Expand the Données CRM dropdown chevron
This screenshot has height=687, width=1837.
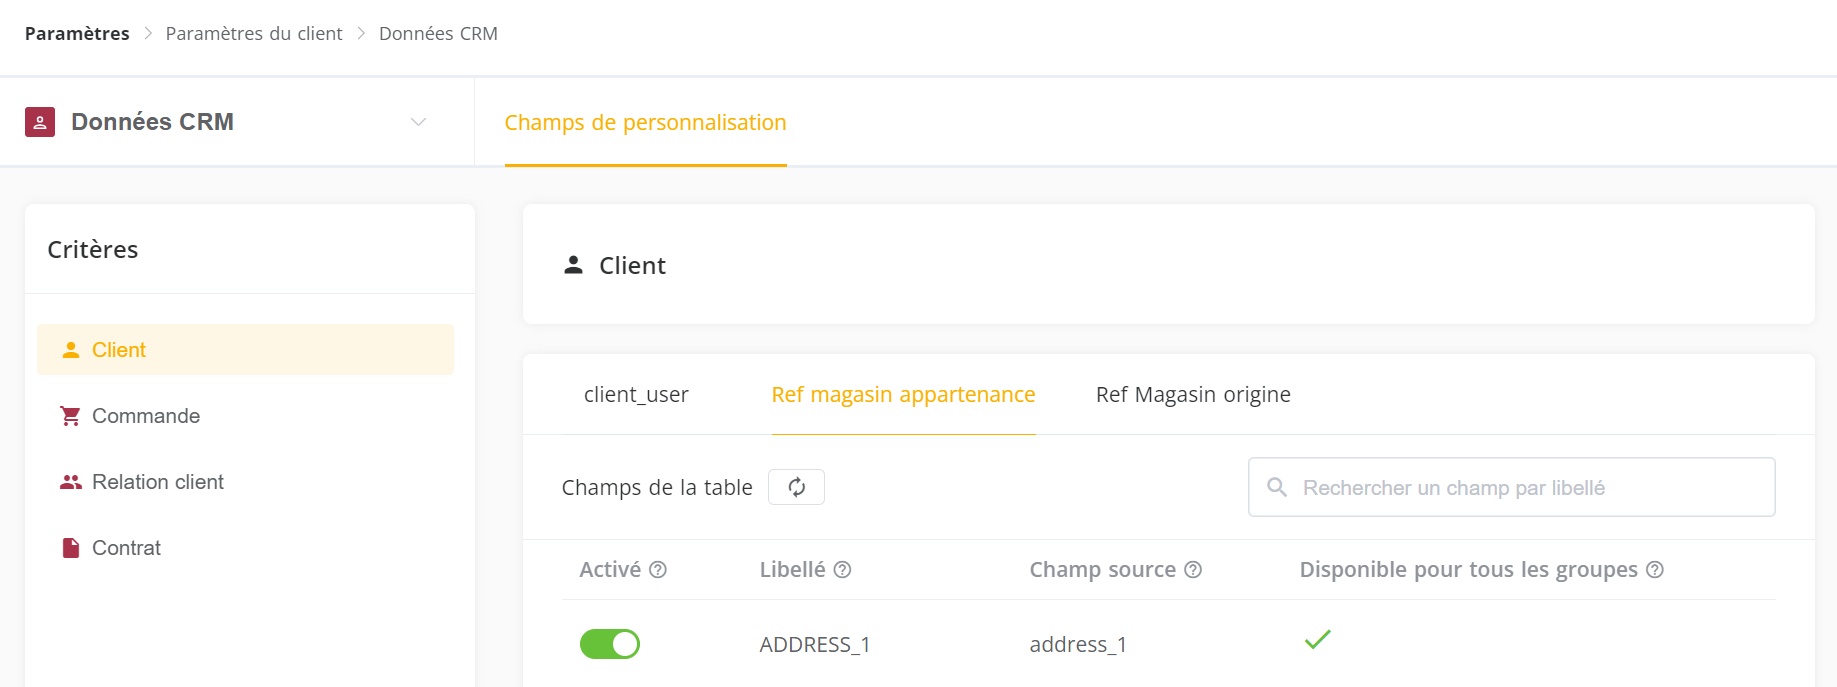pos(419,122)
